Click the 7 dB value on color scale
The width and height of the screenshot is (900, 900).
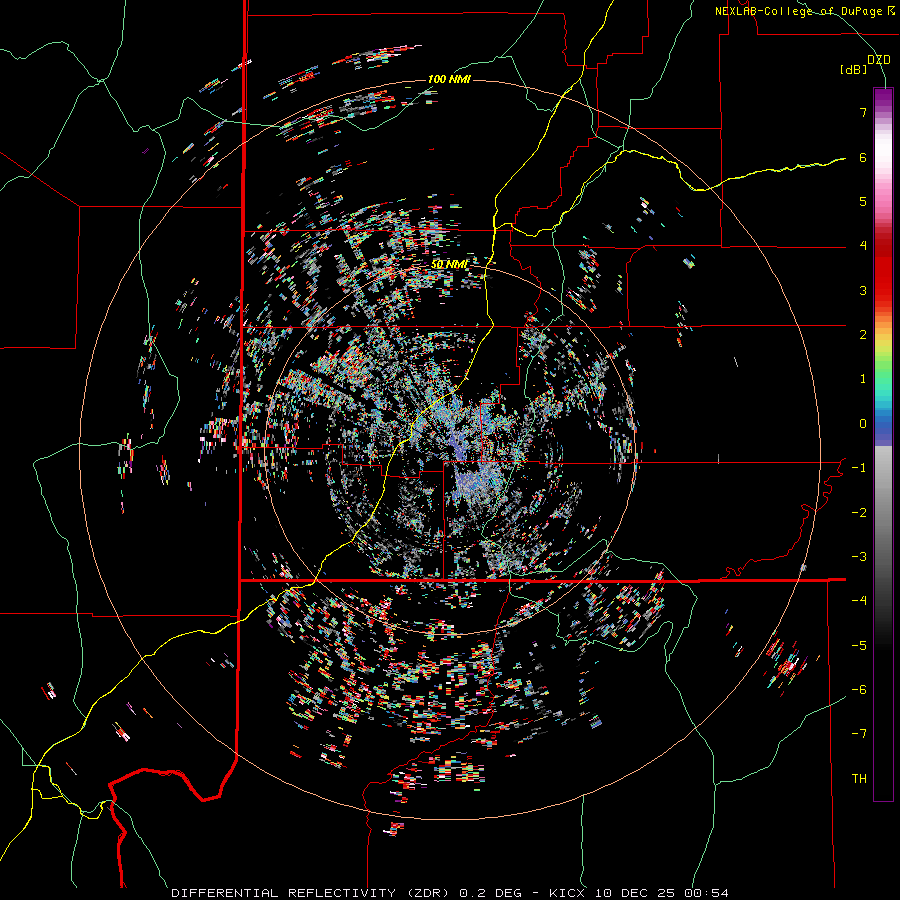[863, 112]
